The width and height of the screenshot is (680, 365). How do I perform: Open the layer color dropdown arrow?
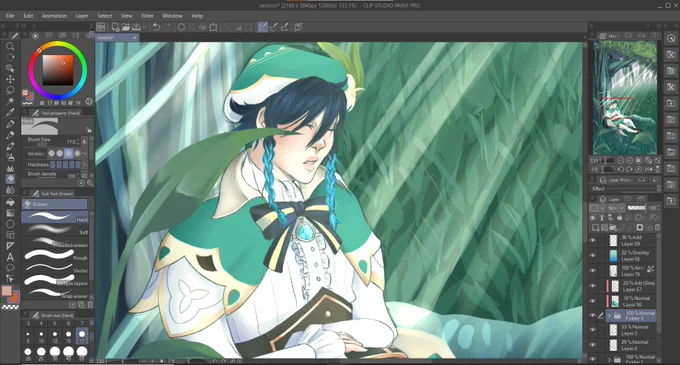[602, 208]
